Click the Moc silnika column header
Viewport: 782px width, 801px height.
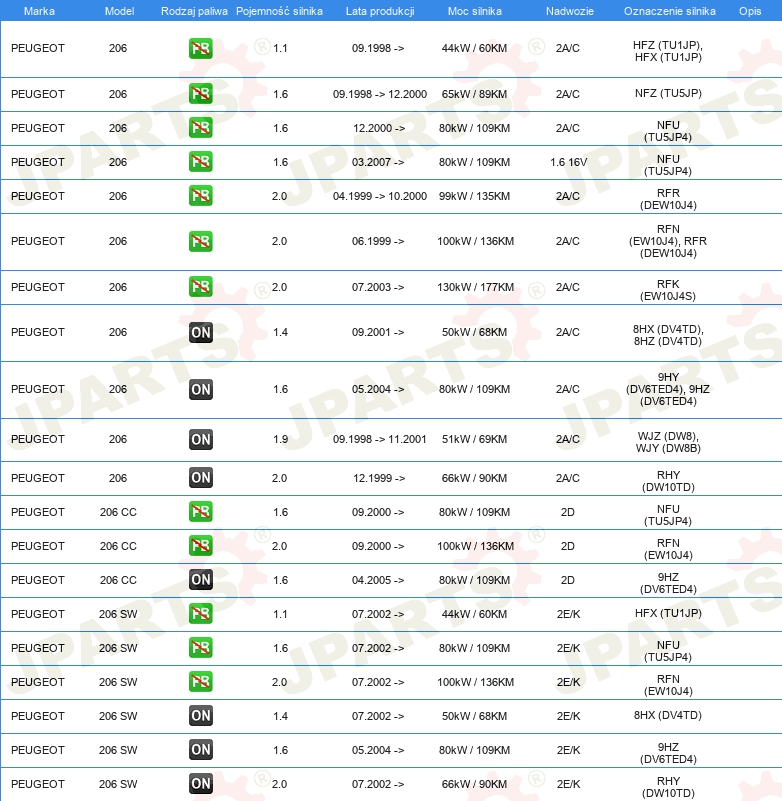475,11
